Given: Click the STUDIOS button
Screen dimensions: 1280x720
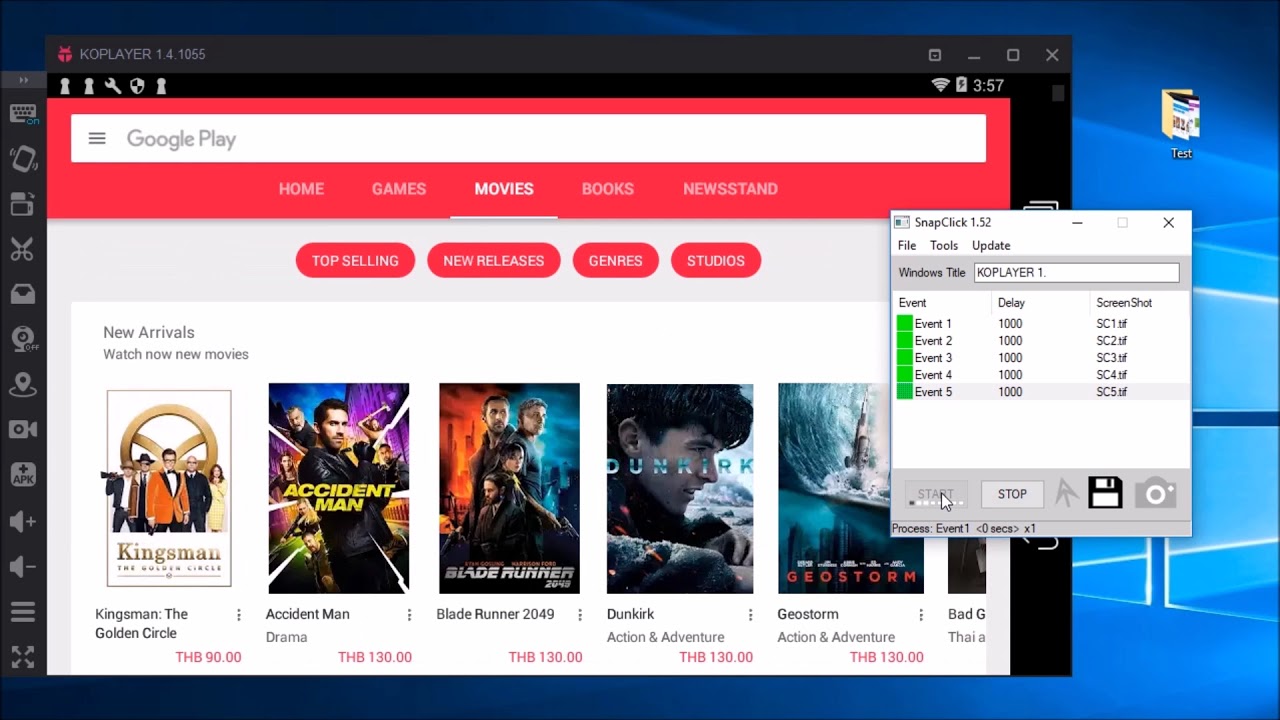Looking at the screenshot, I should pyautogui.click(x=716, y=261).
